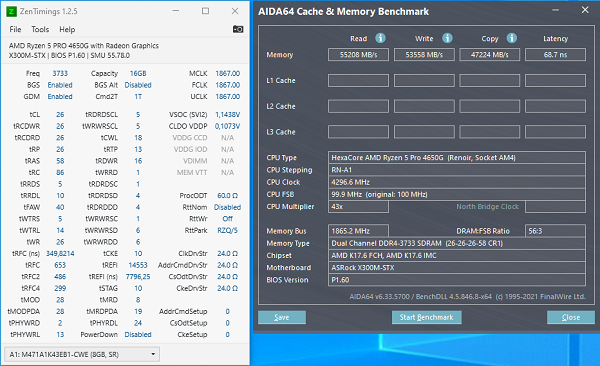Image resolution: width=600 pixels, height=366 pixels.
Task: Click the tREFI (ns) value 7796,25
Action: pos(138,276)
